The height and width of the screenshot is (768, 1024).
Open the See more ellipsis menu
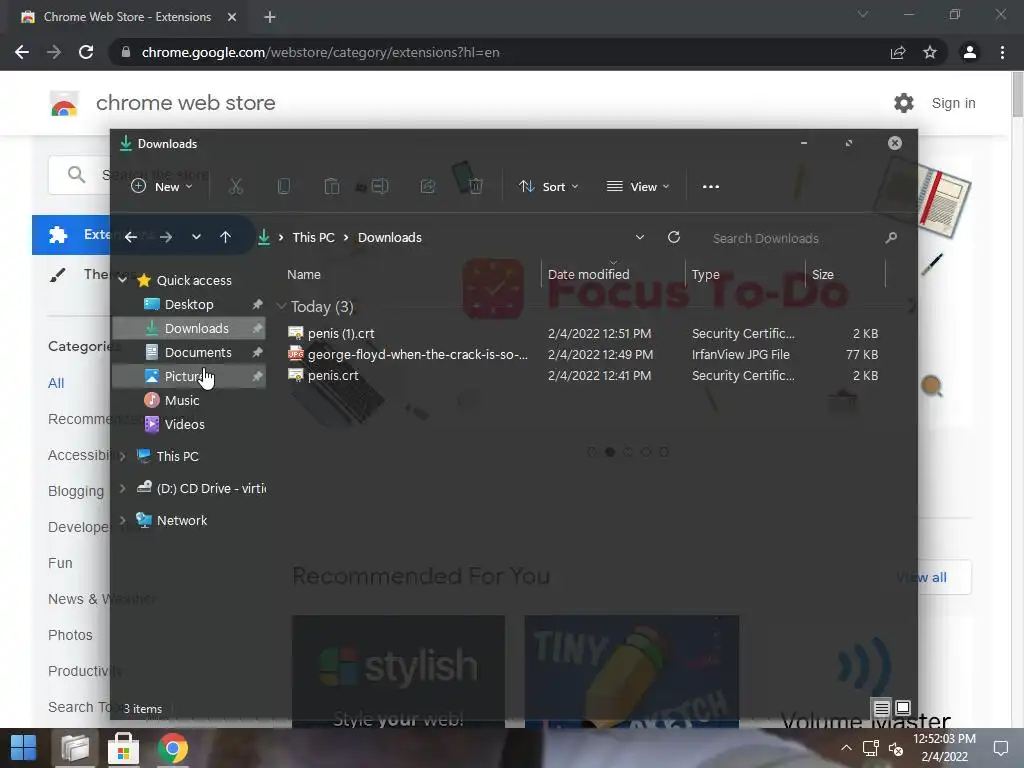[x=711, y=187]
